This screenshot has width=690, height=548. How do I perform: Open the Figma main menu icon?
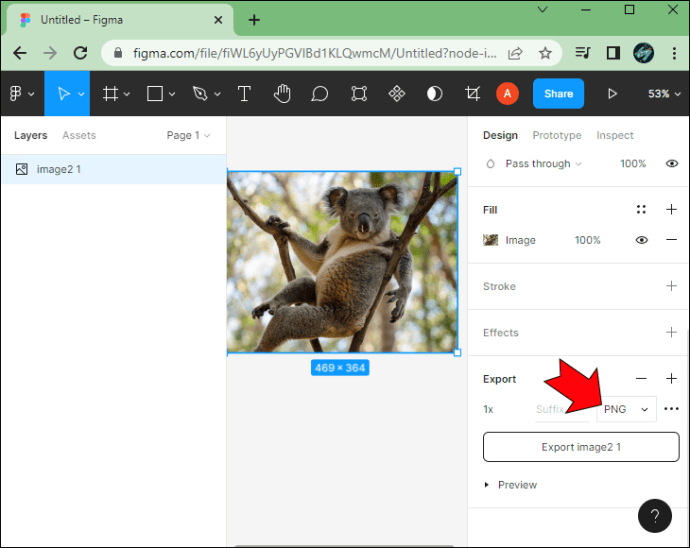pyautogui.click(x=15, y=94)
